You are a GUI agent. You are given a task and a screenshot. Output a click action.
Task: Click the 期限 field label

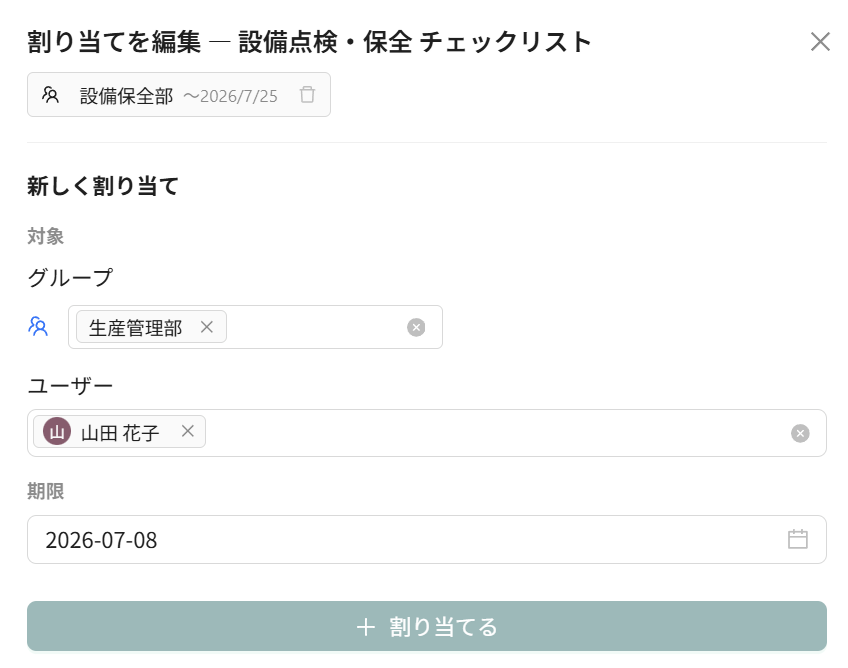46,491
